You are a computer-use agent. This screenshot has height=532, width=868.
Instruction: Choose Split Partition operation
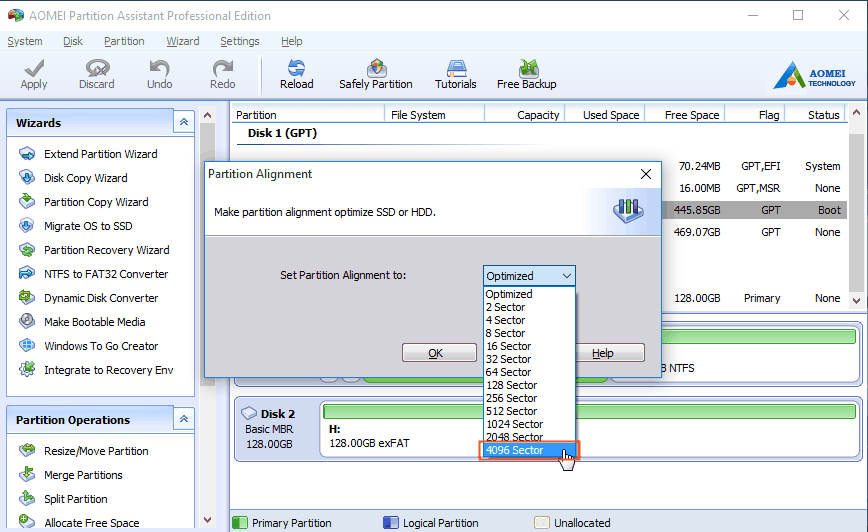pos(76,499)
